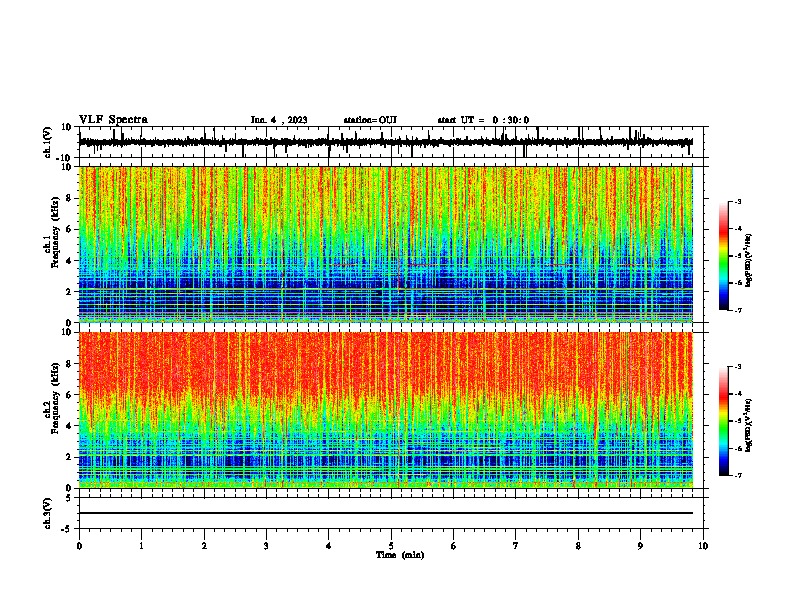
Task: Click the lower colorbar log(PSD) label
Action: (749, 425)
